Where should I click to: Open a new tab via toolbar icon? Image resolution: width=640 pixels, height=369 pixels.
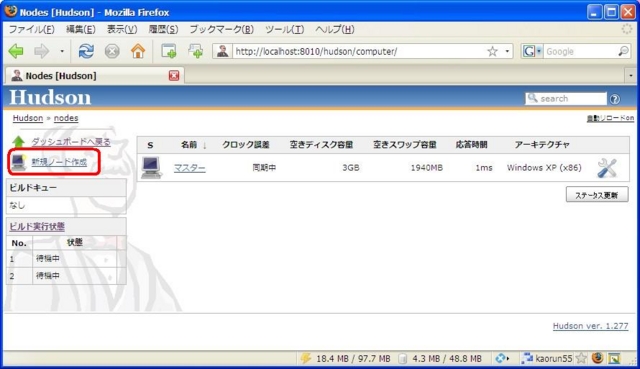pos(169,51)
